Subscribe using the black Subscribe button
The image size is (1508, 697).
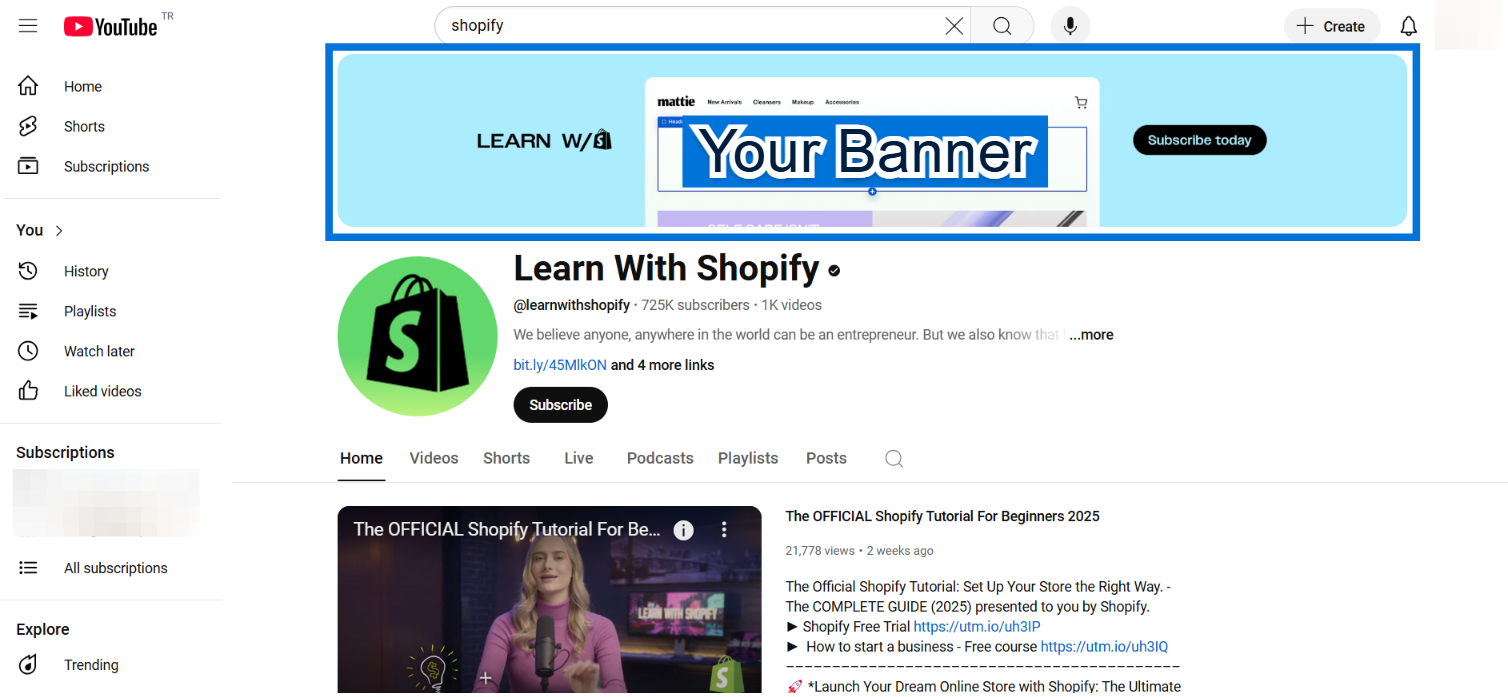pyautogui.click(x=560, y=405)
